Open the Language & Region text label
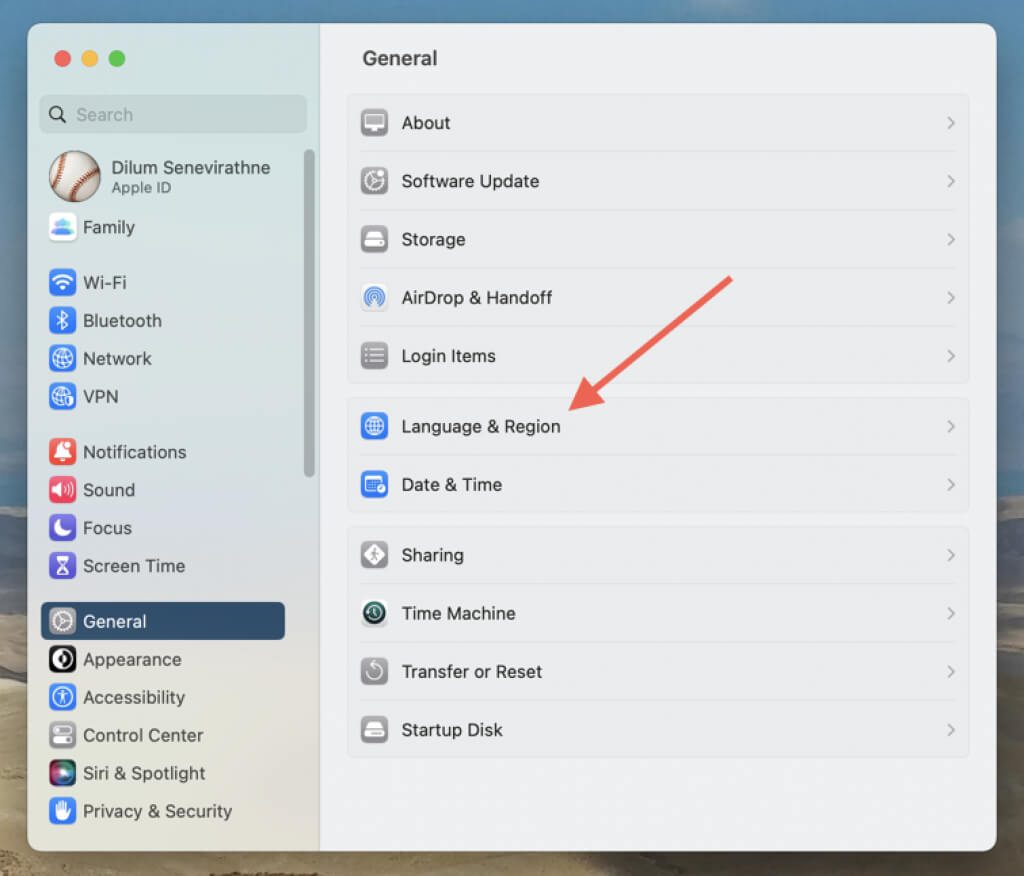 coord(481,427)
